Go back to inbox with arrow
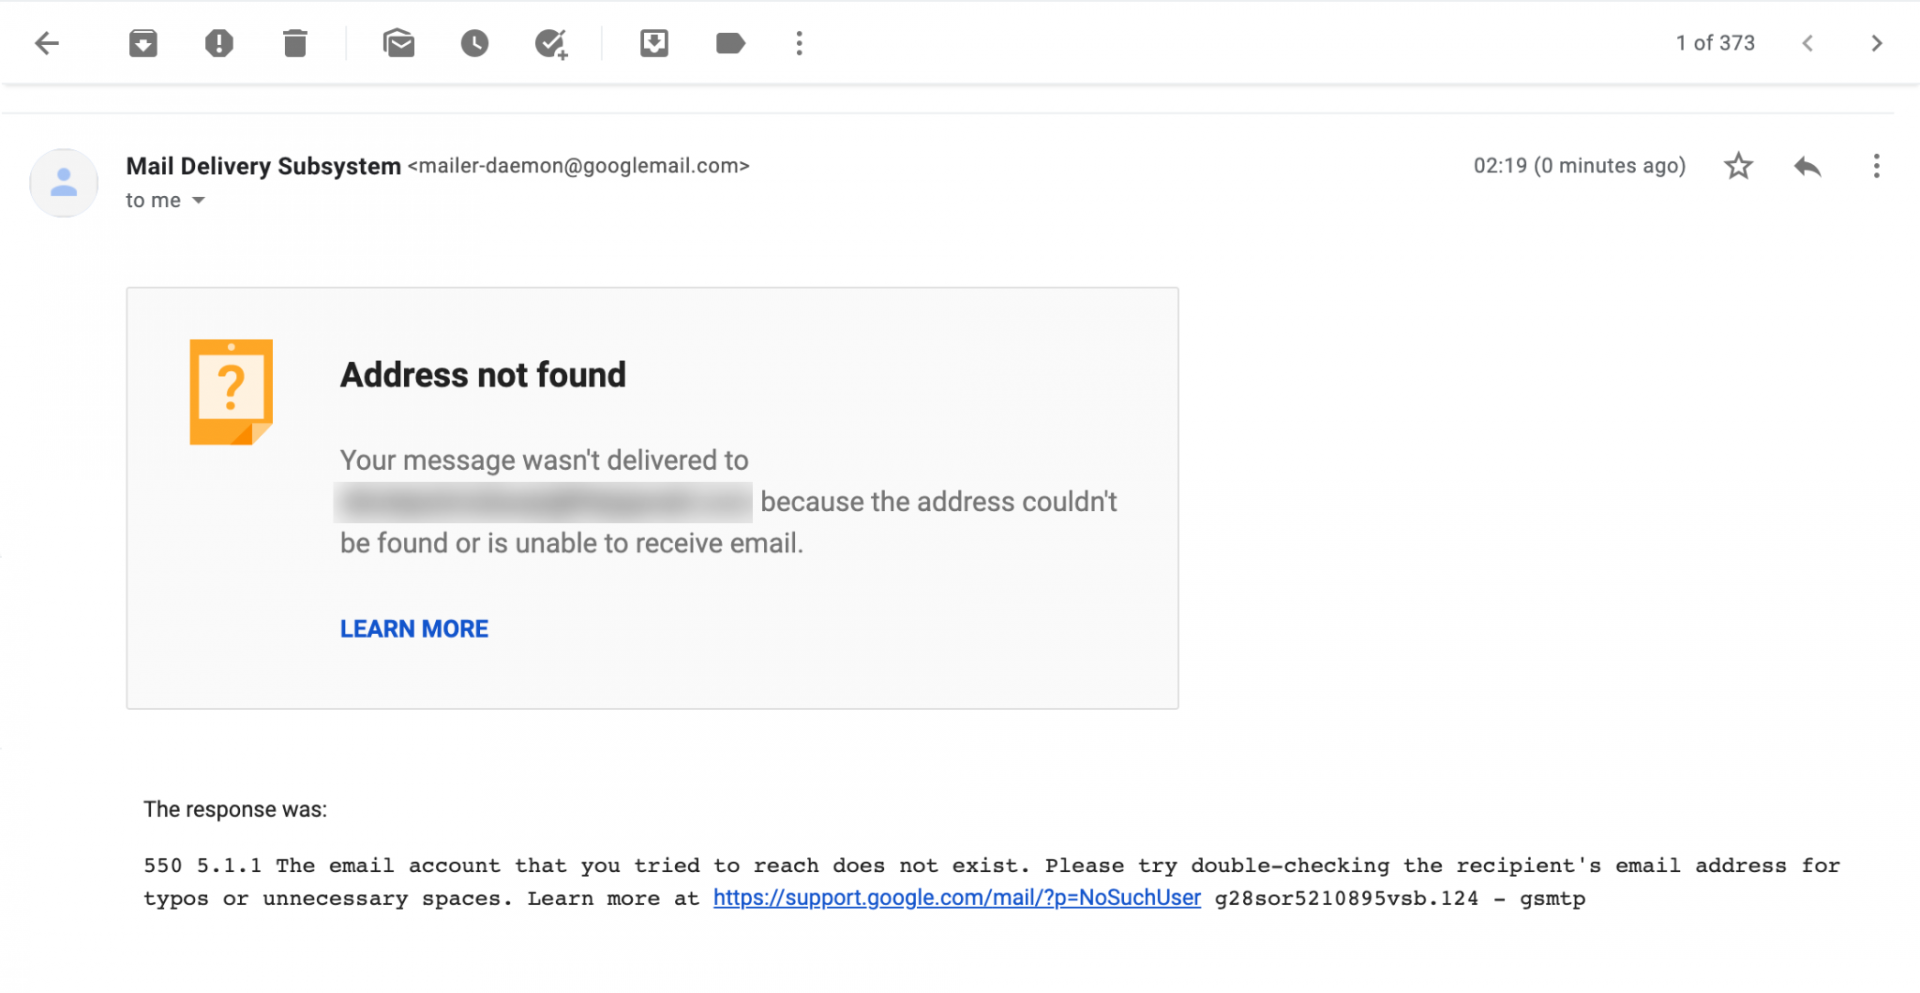Image resolution: width=1920 pixels, height=993 pixels. point(47,43)
